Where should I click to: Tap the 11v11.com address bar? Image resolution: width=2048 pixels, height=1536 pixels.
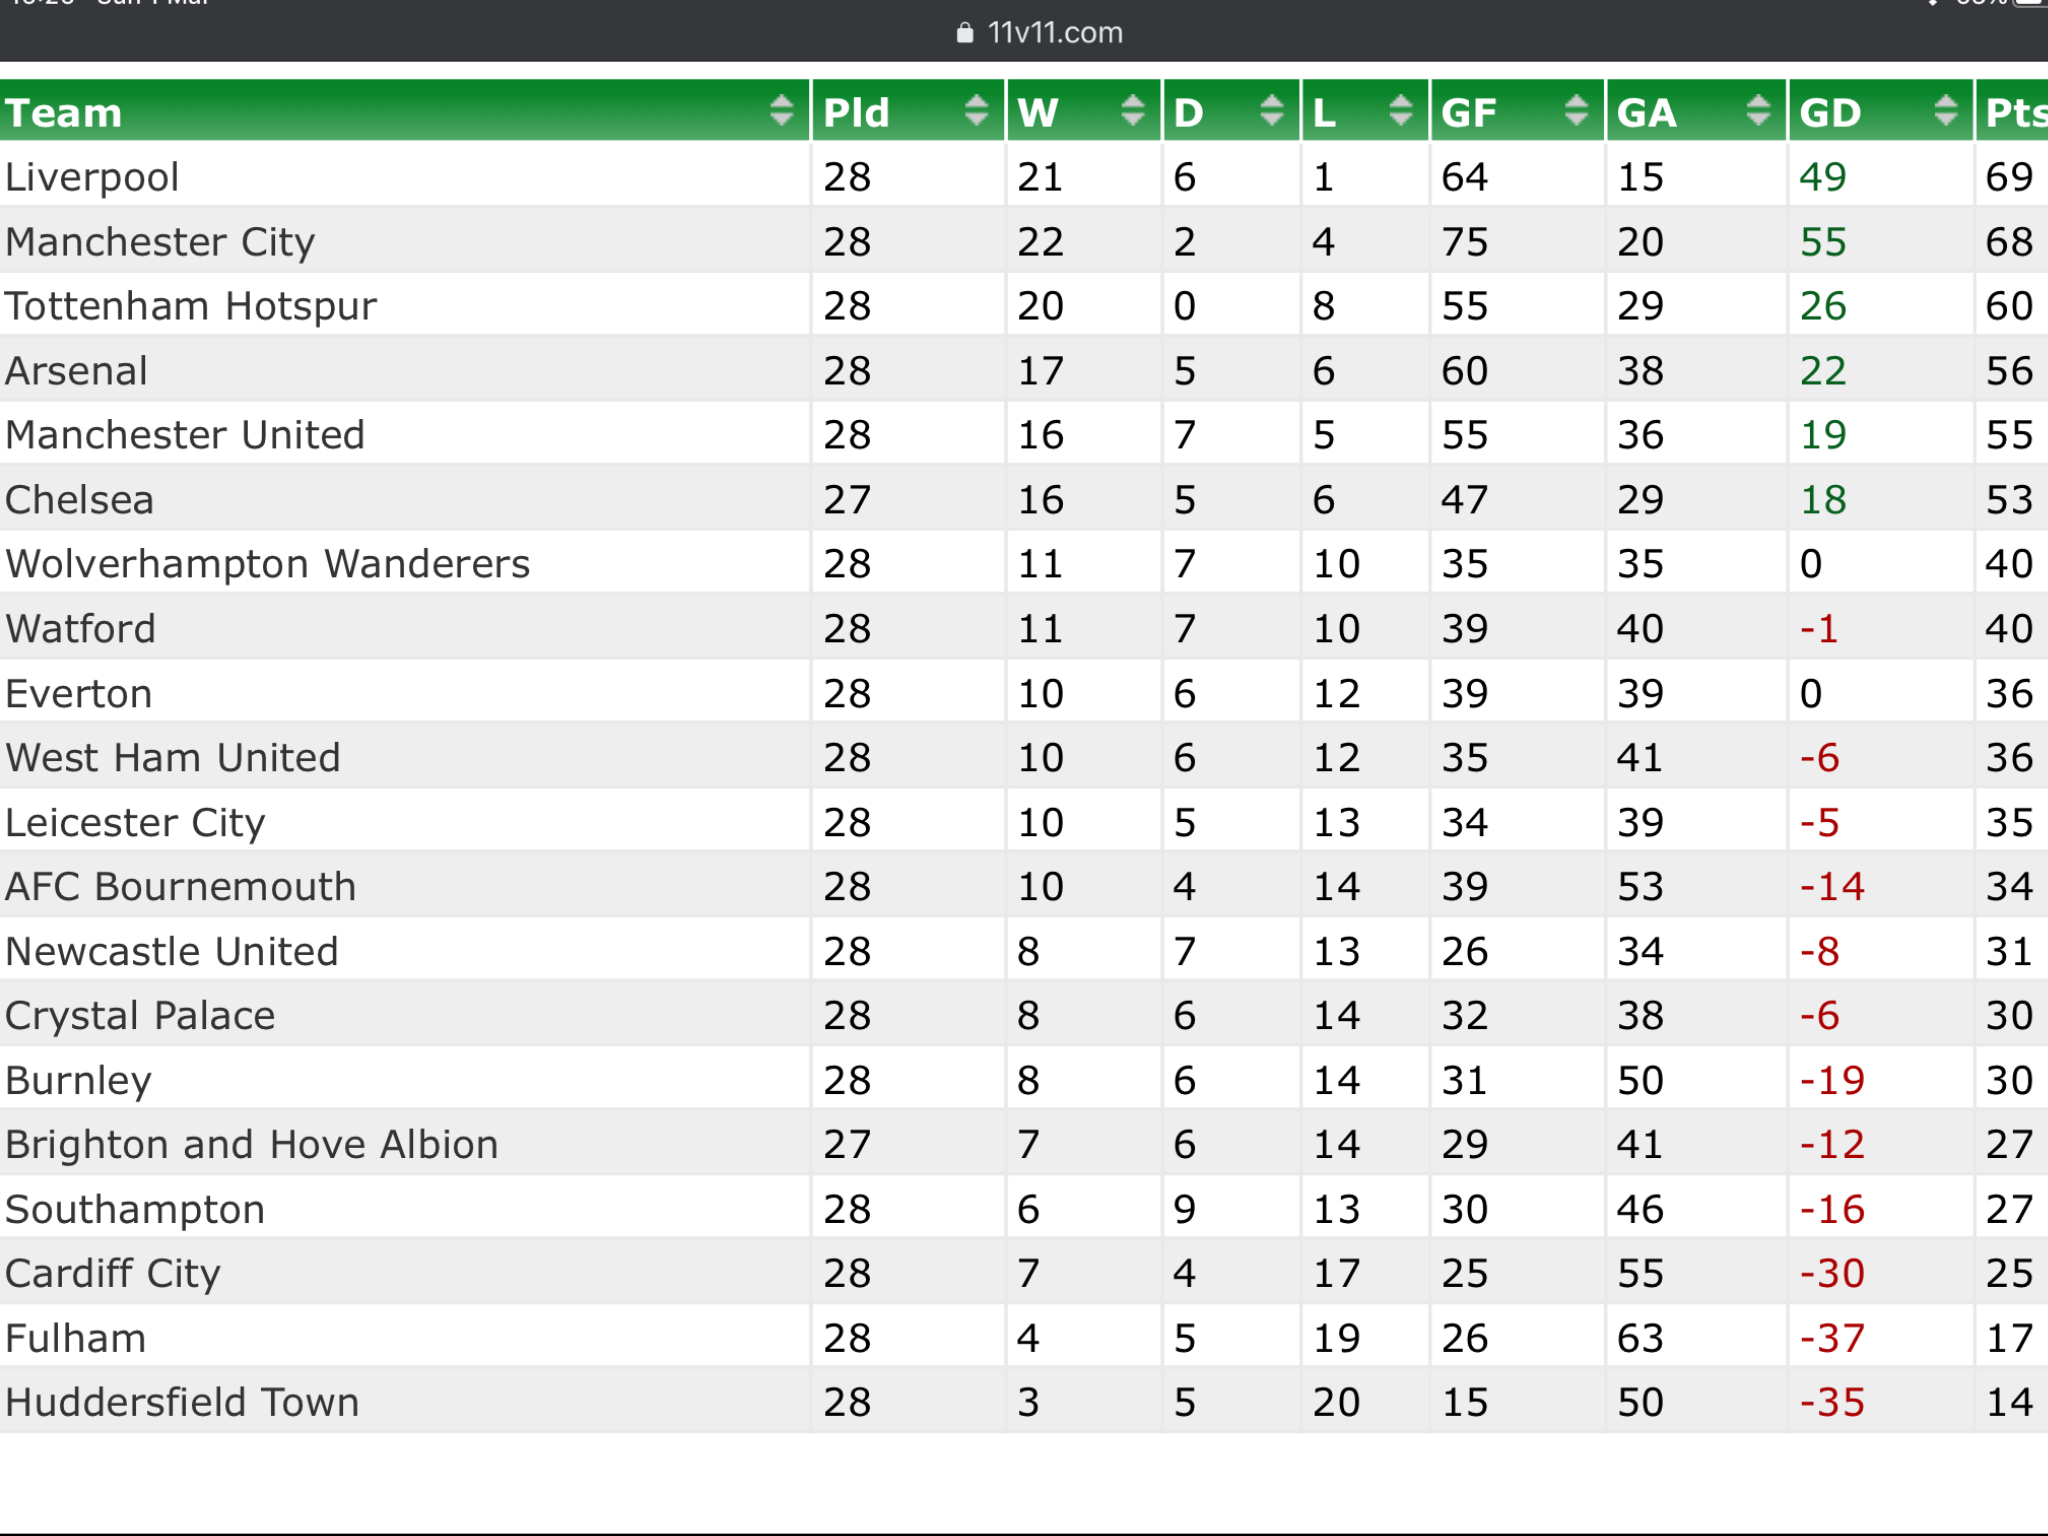[x=1040, y=33]
